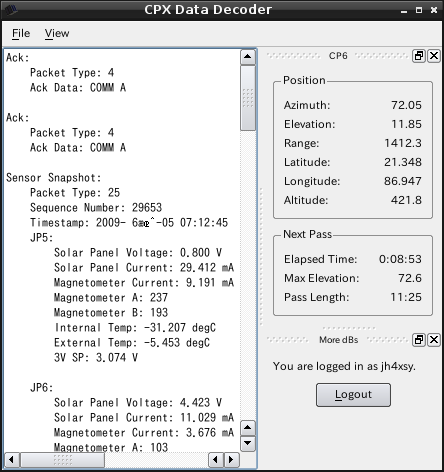Image resolution: width=444 pixels, height=472 pixels.
Task: Click 'Solar Panel Current: 11.029 mA' line
Action: click(x=144, y=418)
